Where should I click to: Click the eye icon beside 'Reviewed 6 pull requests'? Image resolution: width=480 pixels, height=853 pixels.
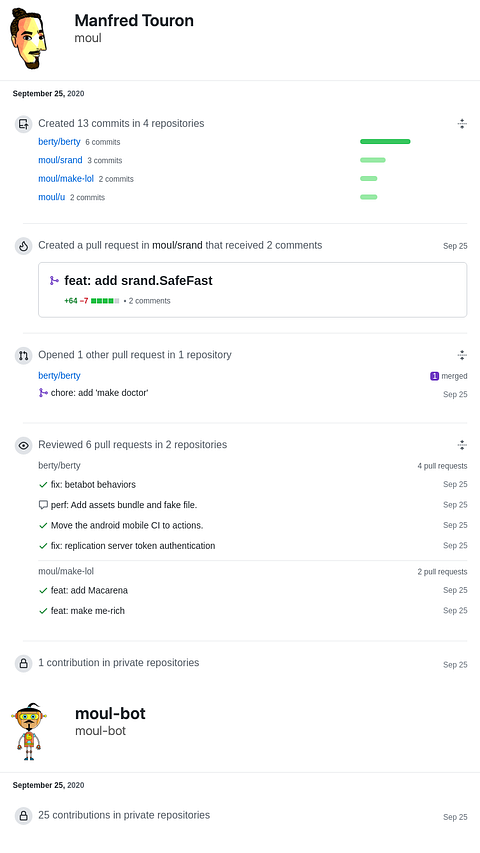click(23, 446)
